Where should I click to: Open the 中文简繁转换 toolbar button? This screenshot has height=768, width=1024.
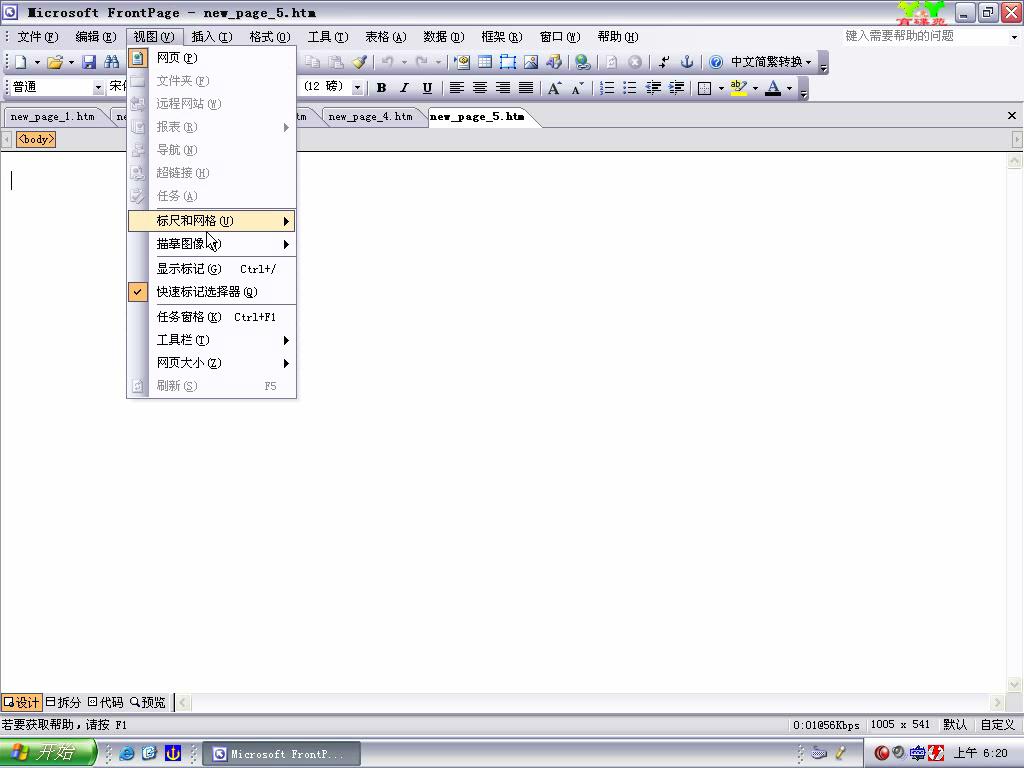coord(771,62)
